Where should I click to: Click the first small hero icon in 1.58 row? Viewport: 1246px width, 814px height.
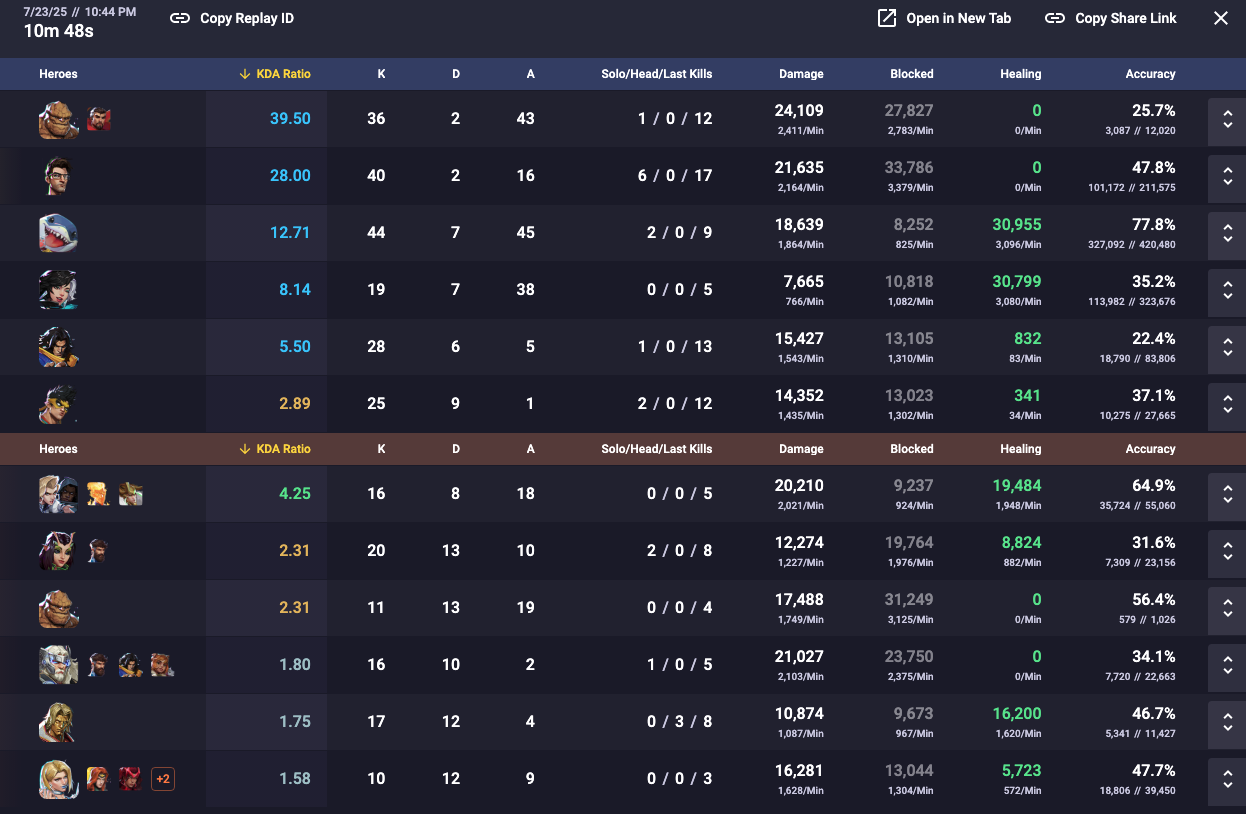tap(99, 779)
